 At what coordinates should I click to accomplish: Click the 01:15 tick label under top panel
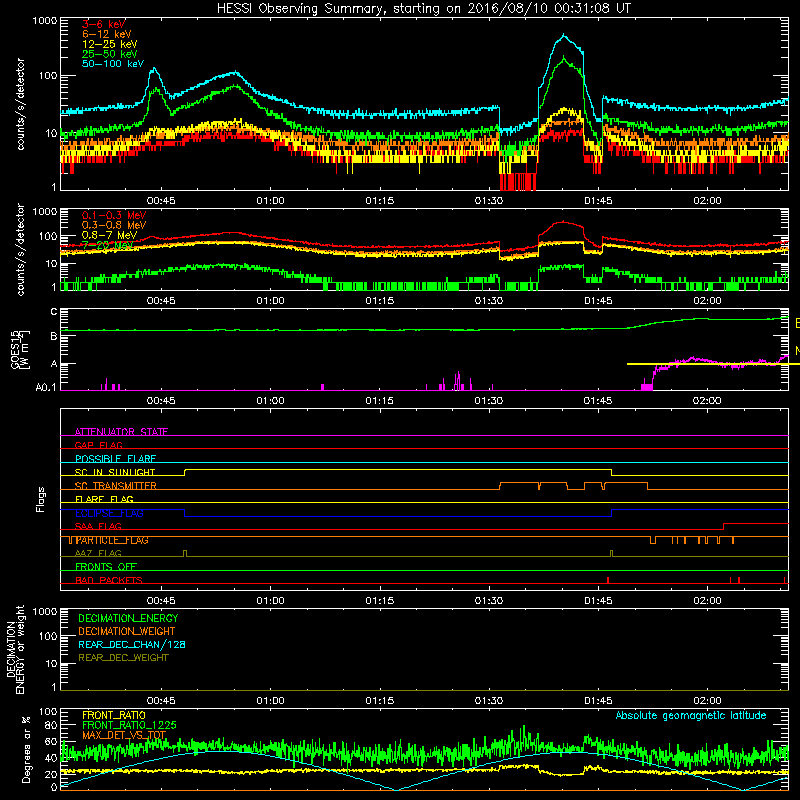tap(380, 201)
